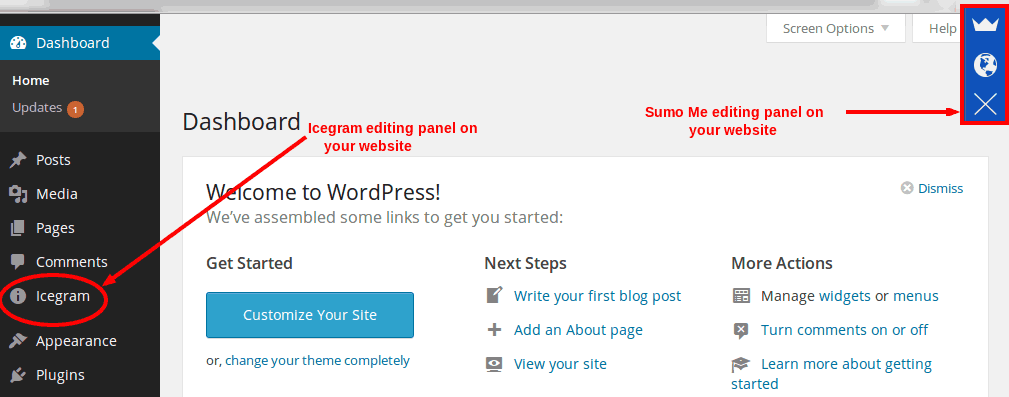Viewport: 1009px width, 397px height.
Task: Click the Plugins plug icon
Action: pyautogui.click(x=18, y=375)
